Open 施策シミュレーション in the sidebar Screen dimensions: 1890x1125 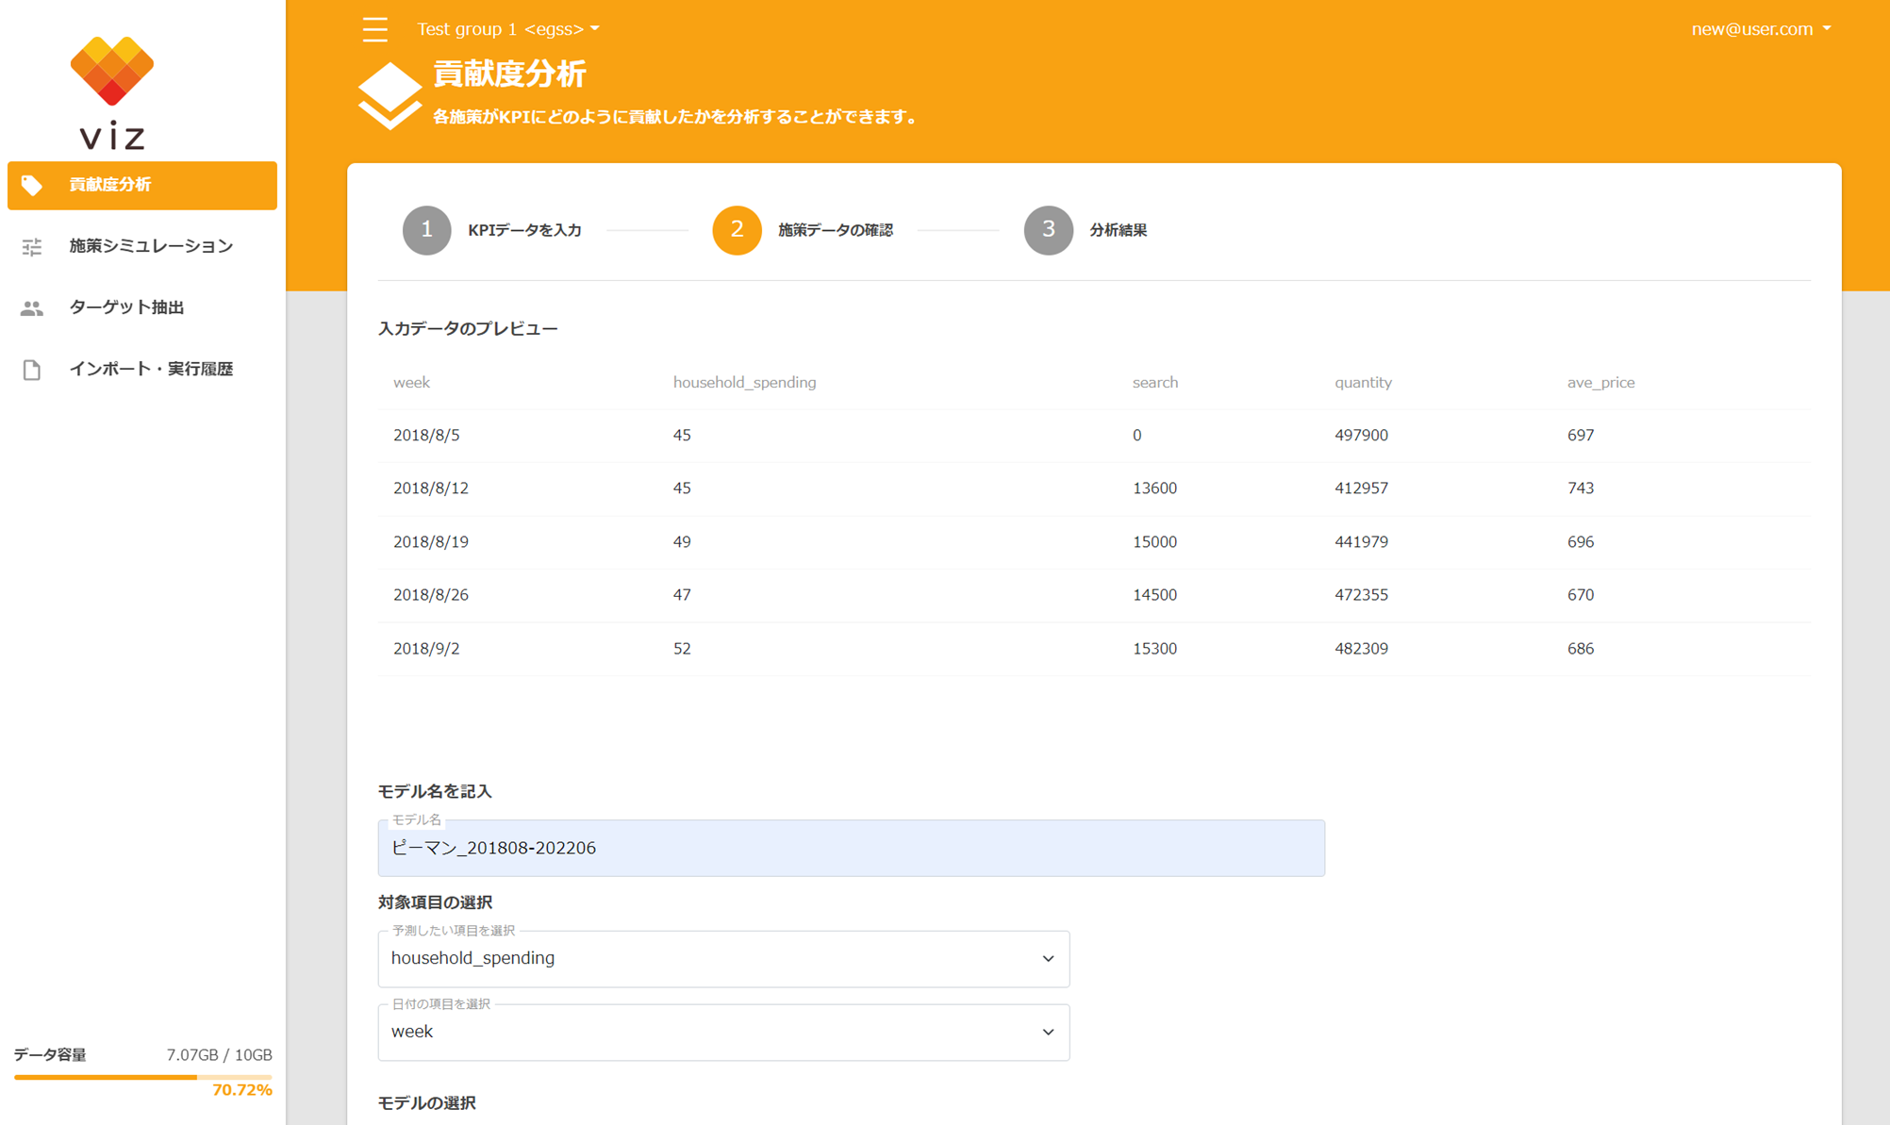(x=142, y=246)
